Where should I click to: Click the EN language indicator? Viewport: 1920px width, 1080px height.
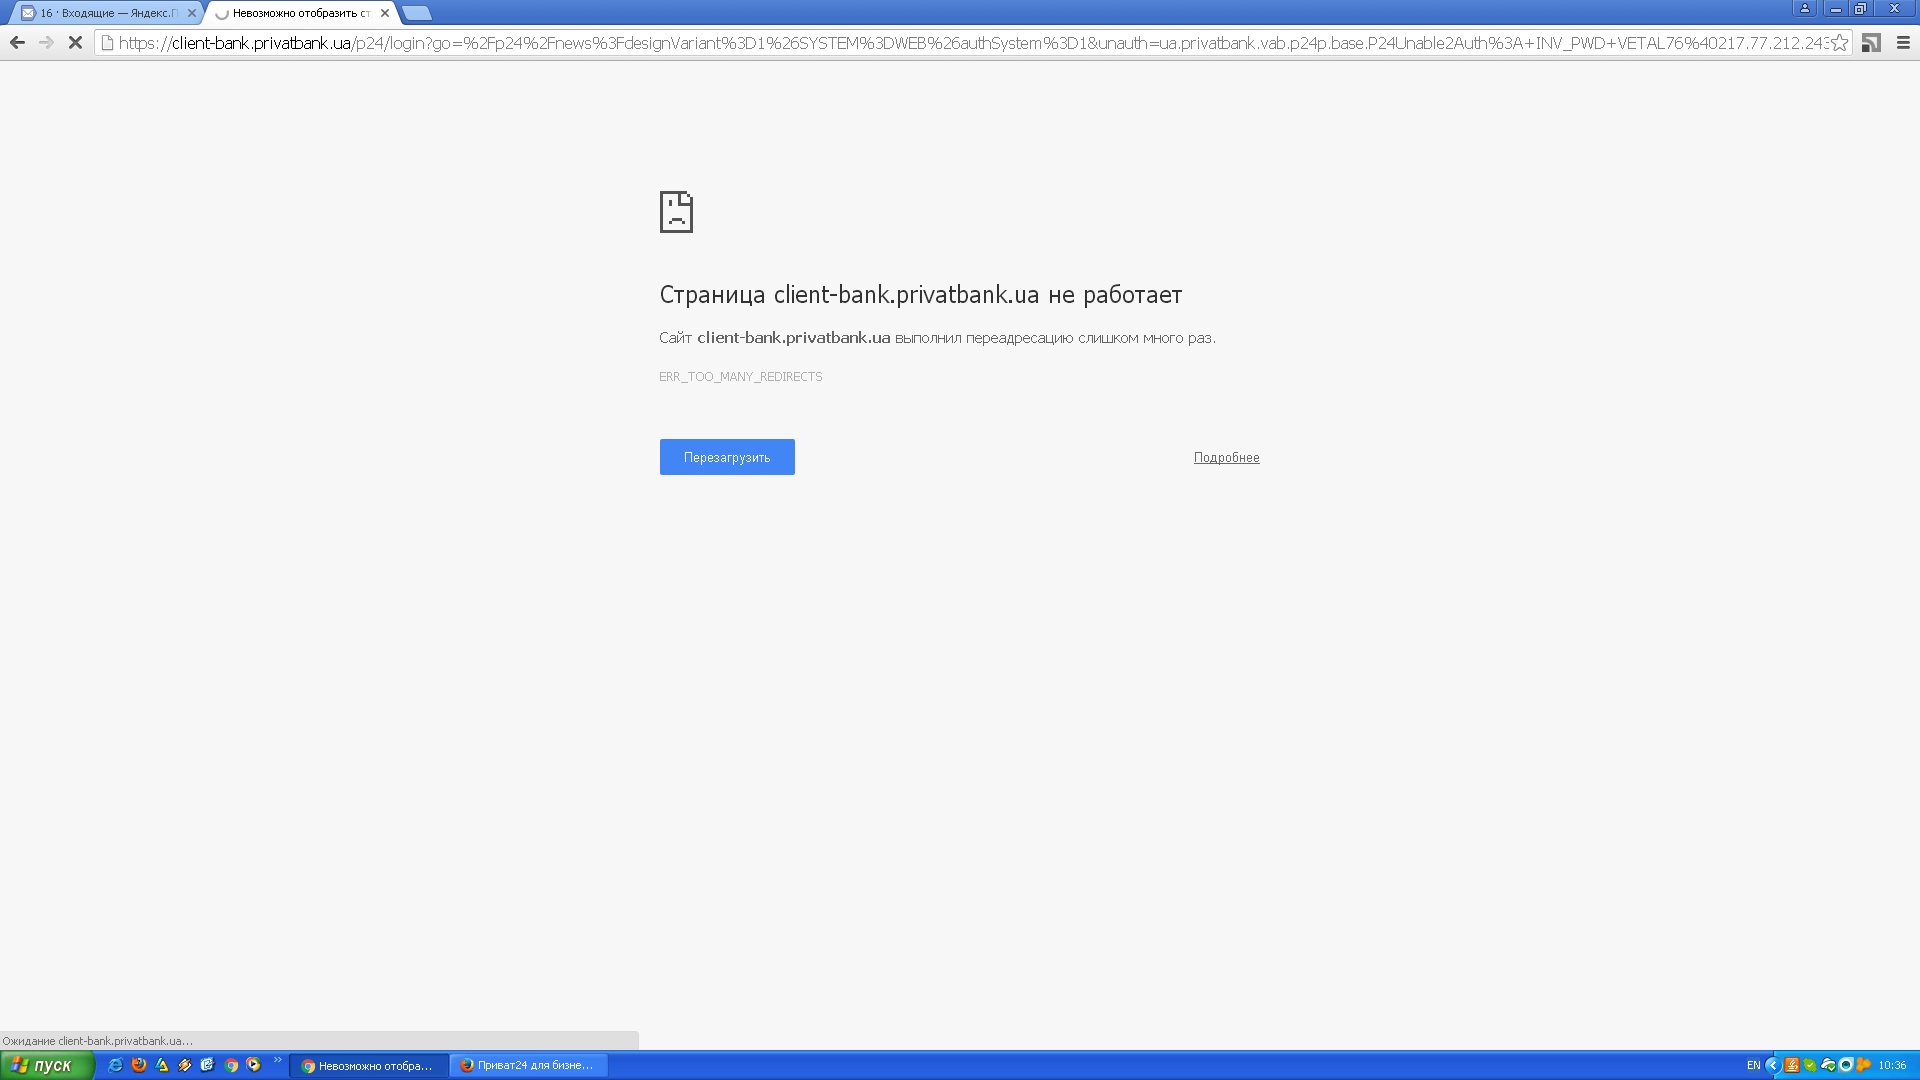1753,1066
